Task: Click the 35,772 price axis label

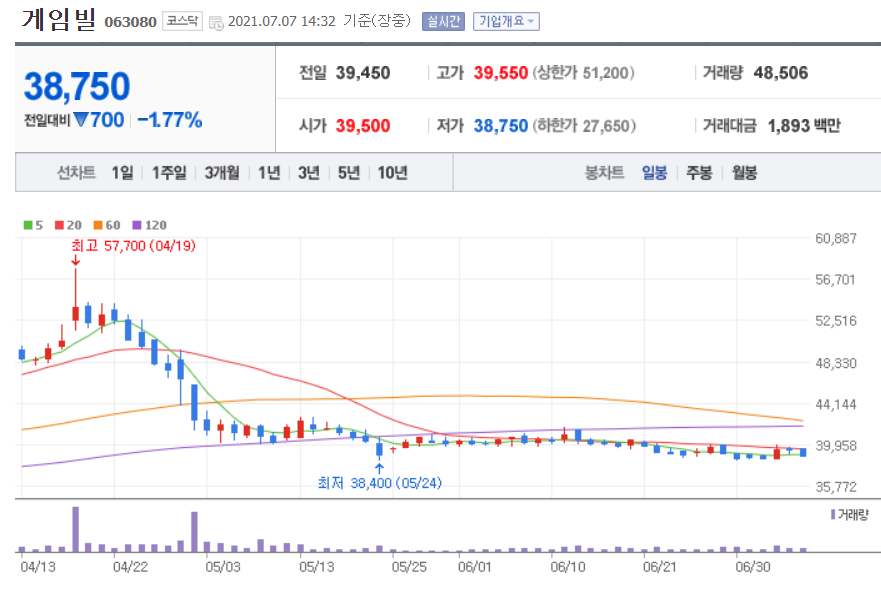Action: pyautogui.click(x=836, y=487)
